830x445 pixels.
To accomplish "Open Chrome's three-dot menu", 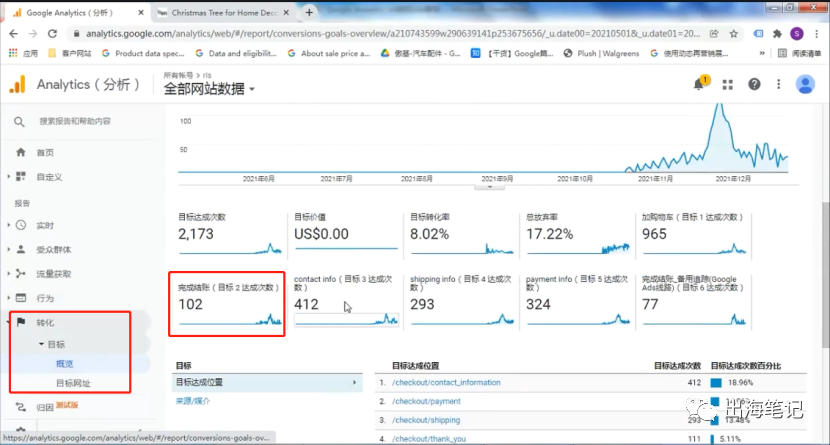I will coord(817,33).
